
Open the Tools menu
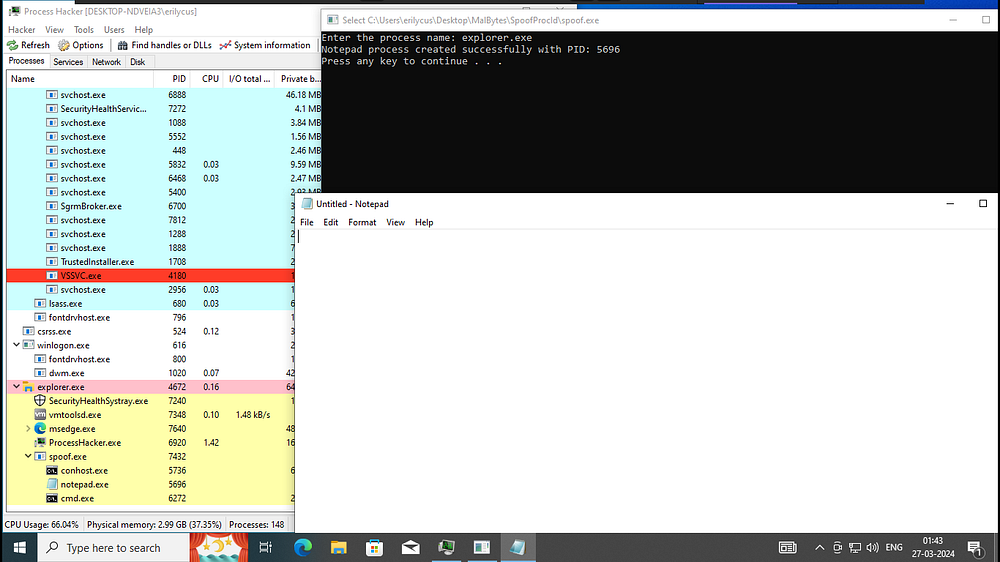(x=84, y=29)
